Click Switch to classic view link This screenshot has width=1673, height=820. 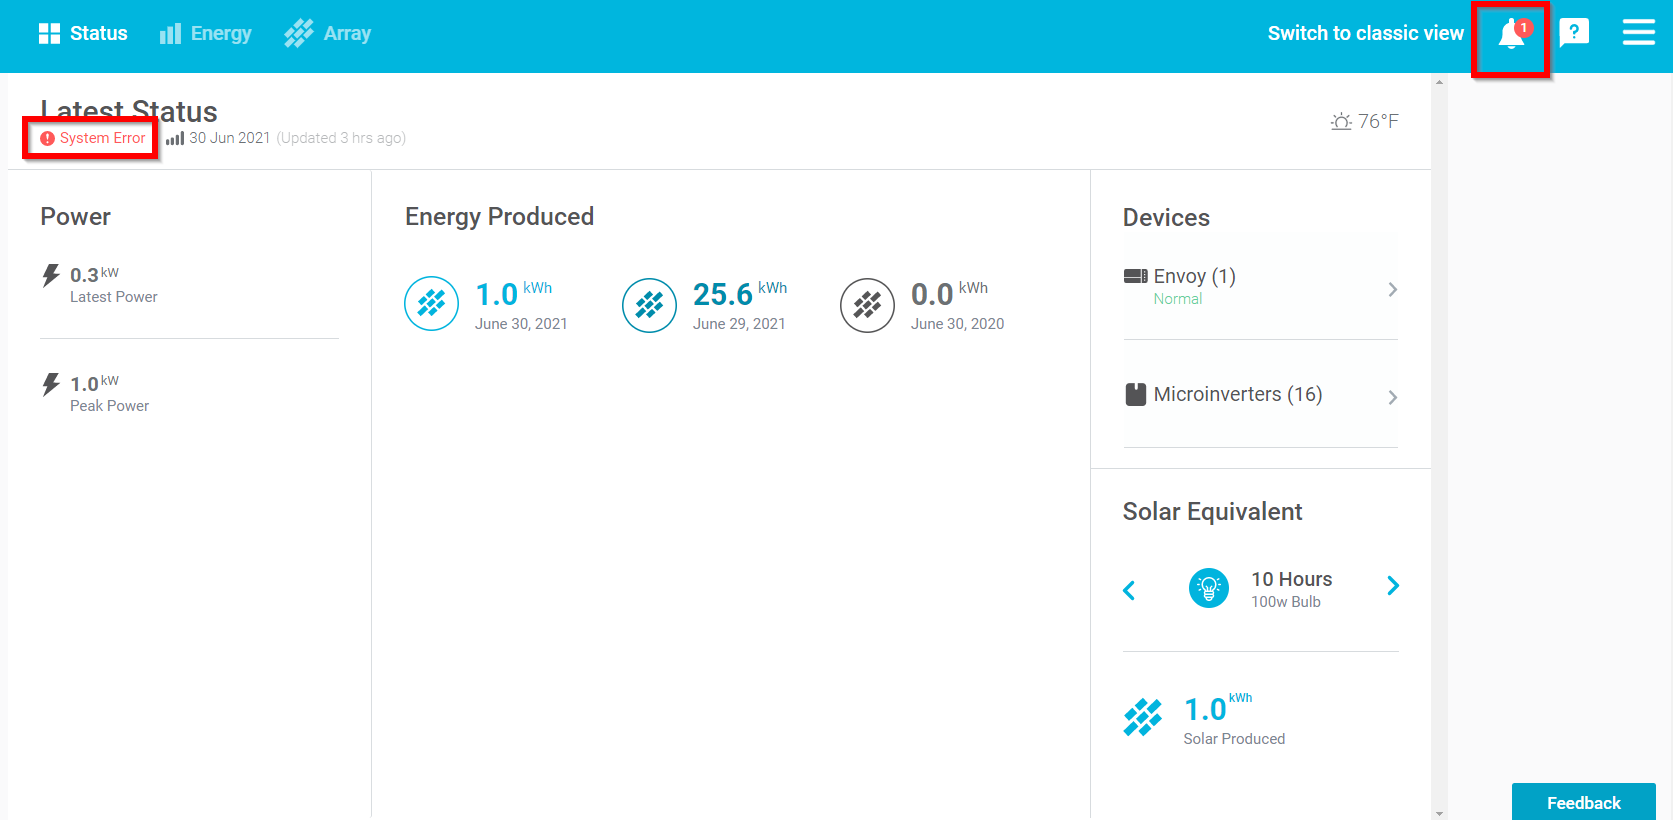(x=1365, y=33)
